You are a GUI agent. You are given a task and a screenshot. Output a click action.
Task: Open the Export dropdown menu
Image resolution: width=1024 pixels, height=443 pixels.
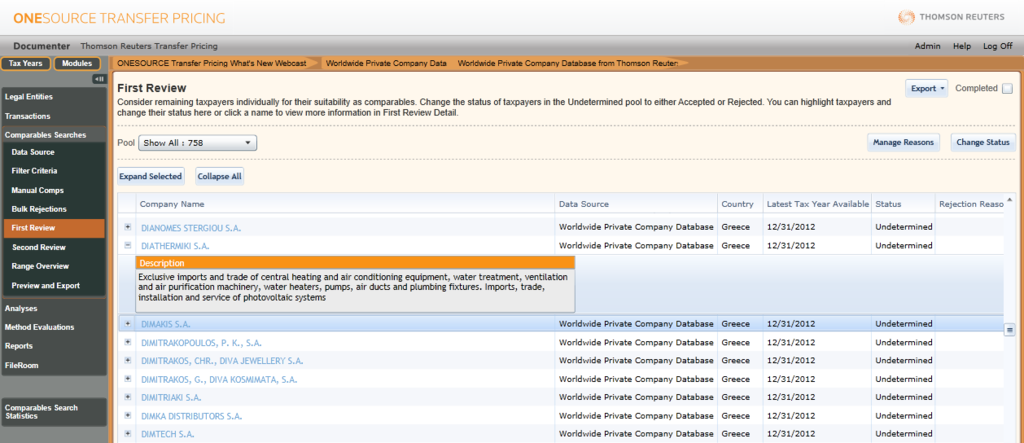(926, 88)
